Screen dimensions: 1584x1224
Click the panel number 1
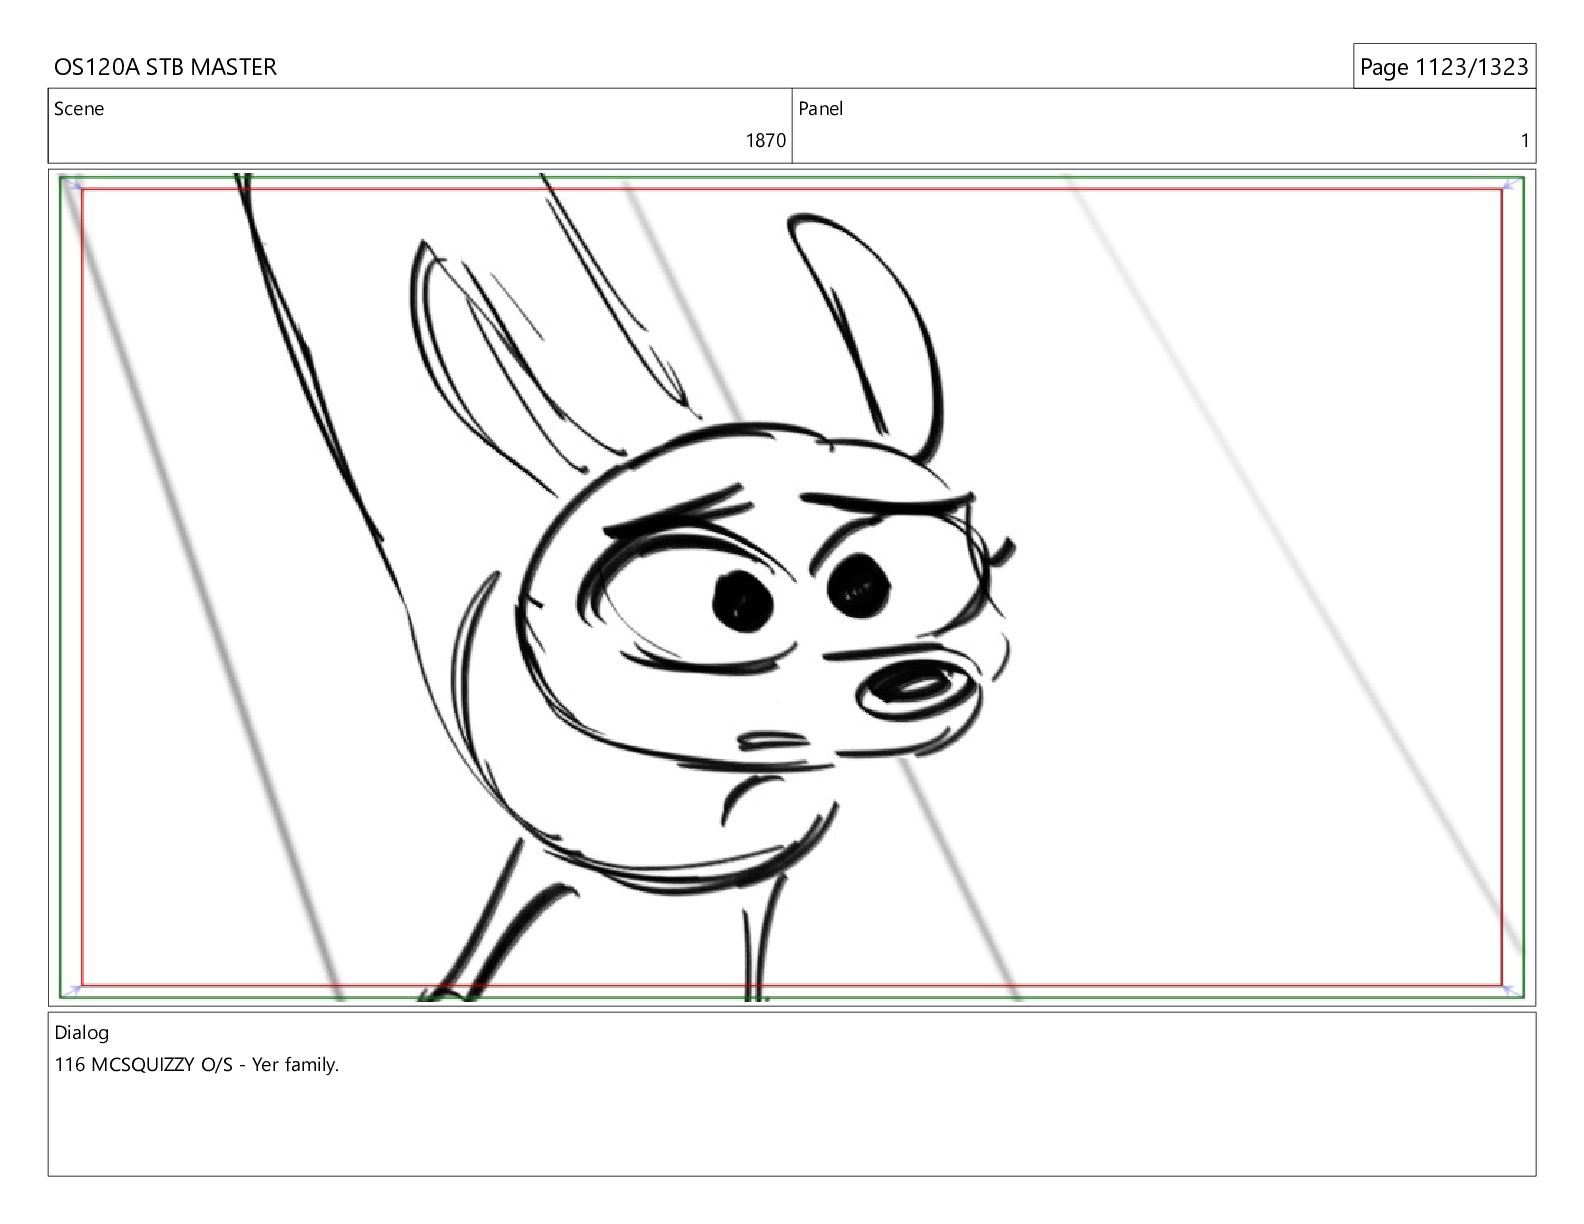click(x=1525, y=141)
